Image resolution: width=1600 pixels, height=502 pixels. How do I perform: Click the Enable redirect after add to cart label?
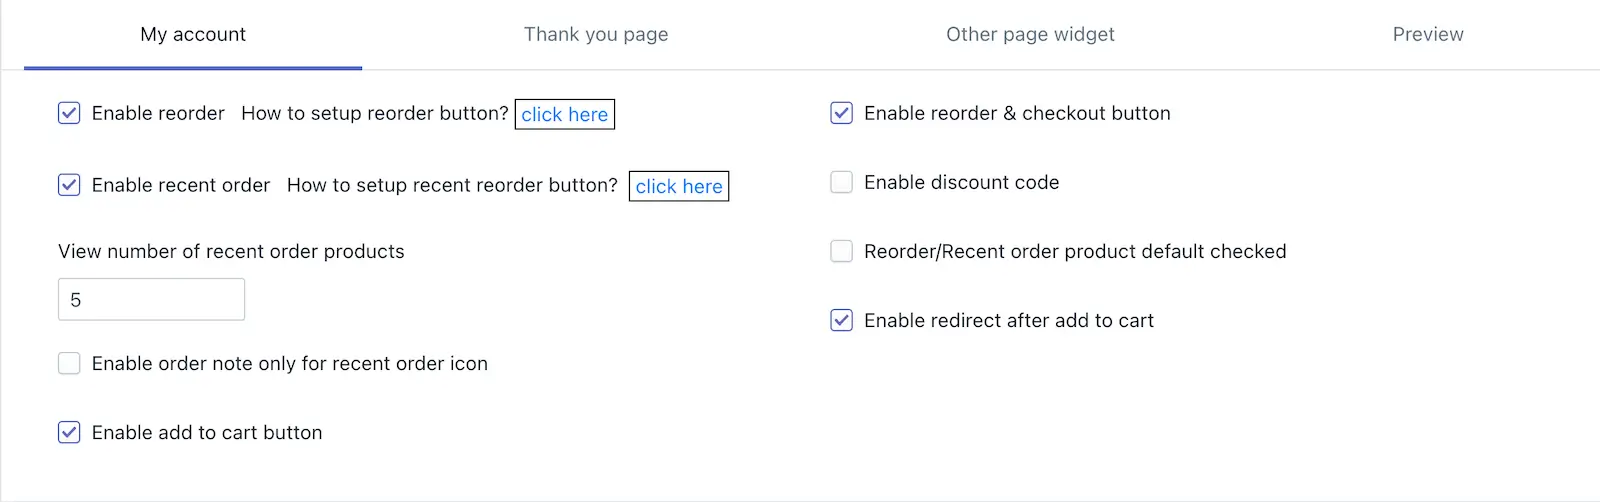[1009, 320]
